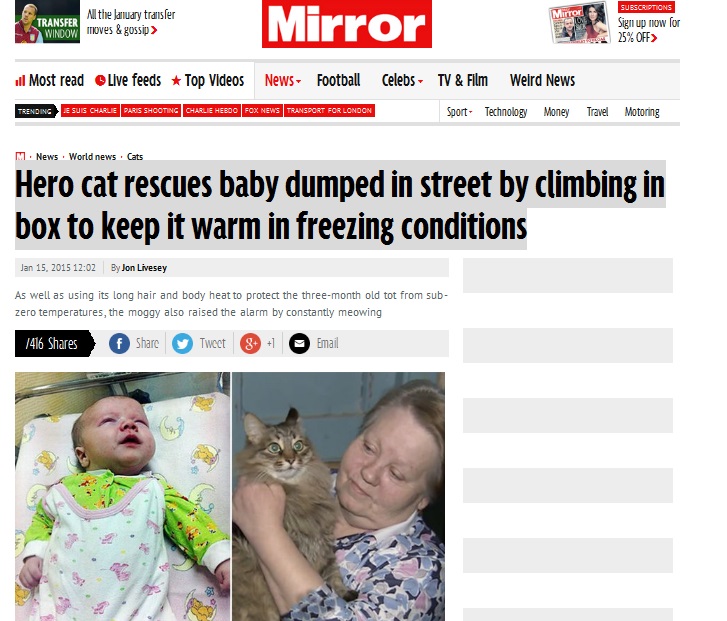Click the Google Plus icon
The width and height of the screenshot is (727, 621).
250,344
